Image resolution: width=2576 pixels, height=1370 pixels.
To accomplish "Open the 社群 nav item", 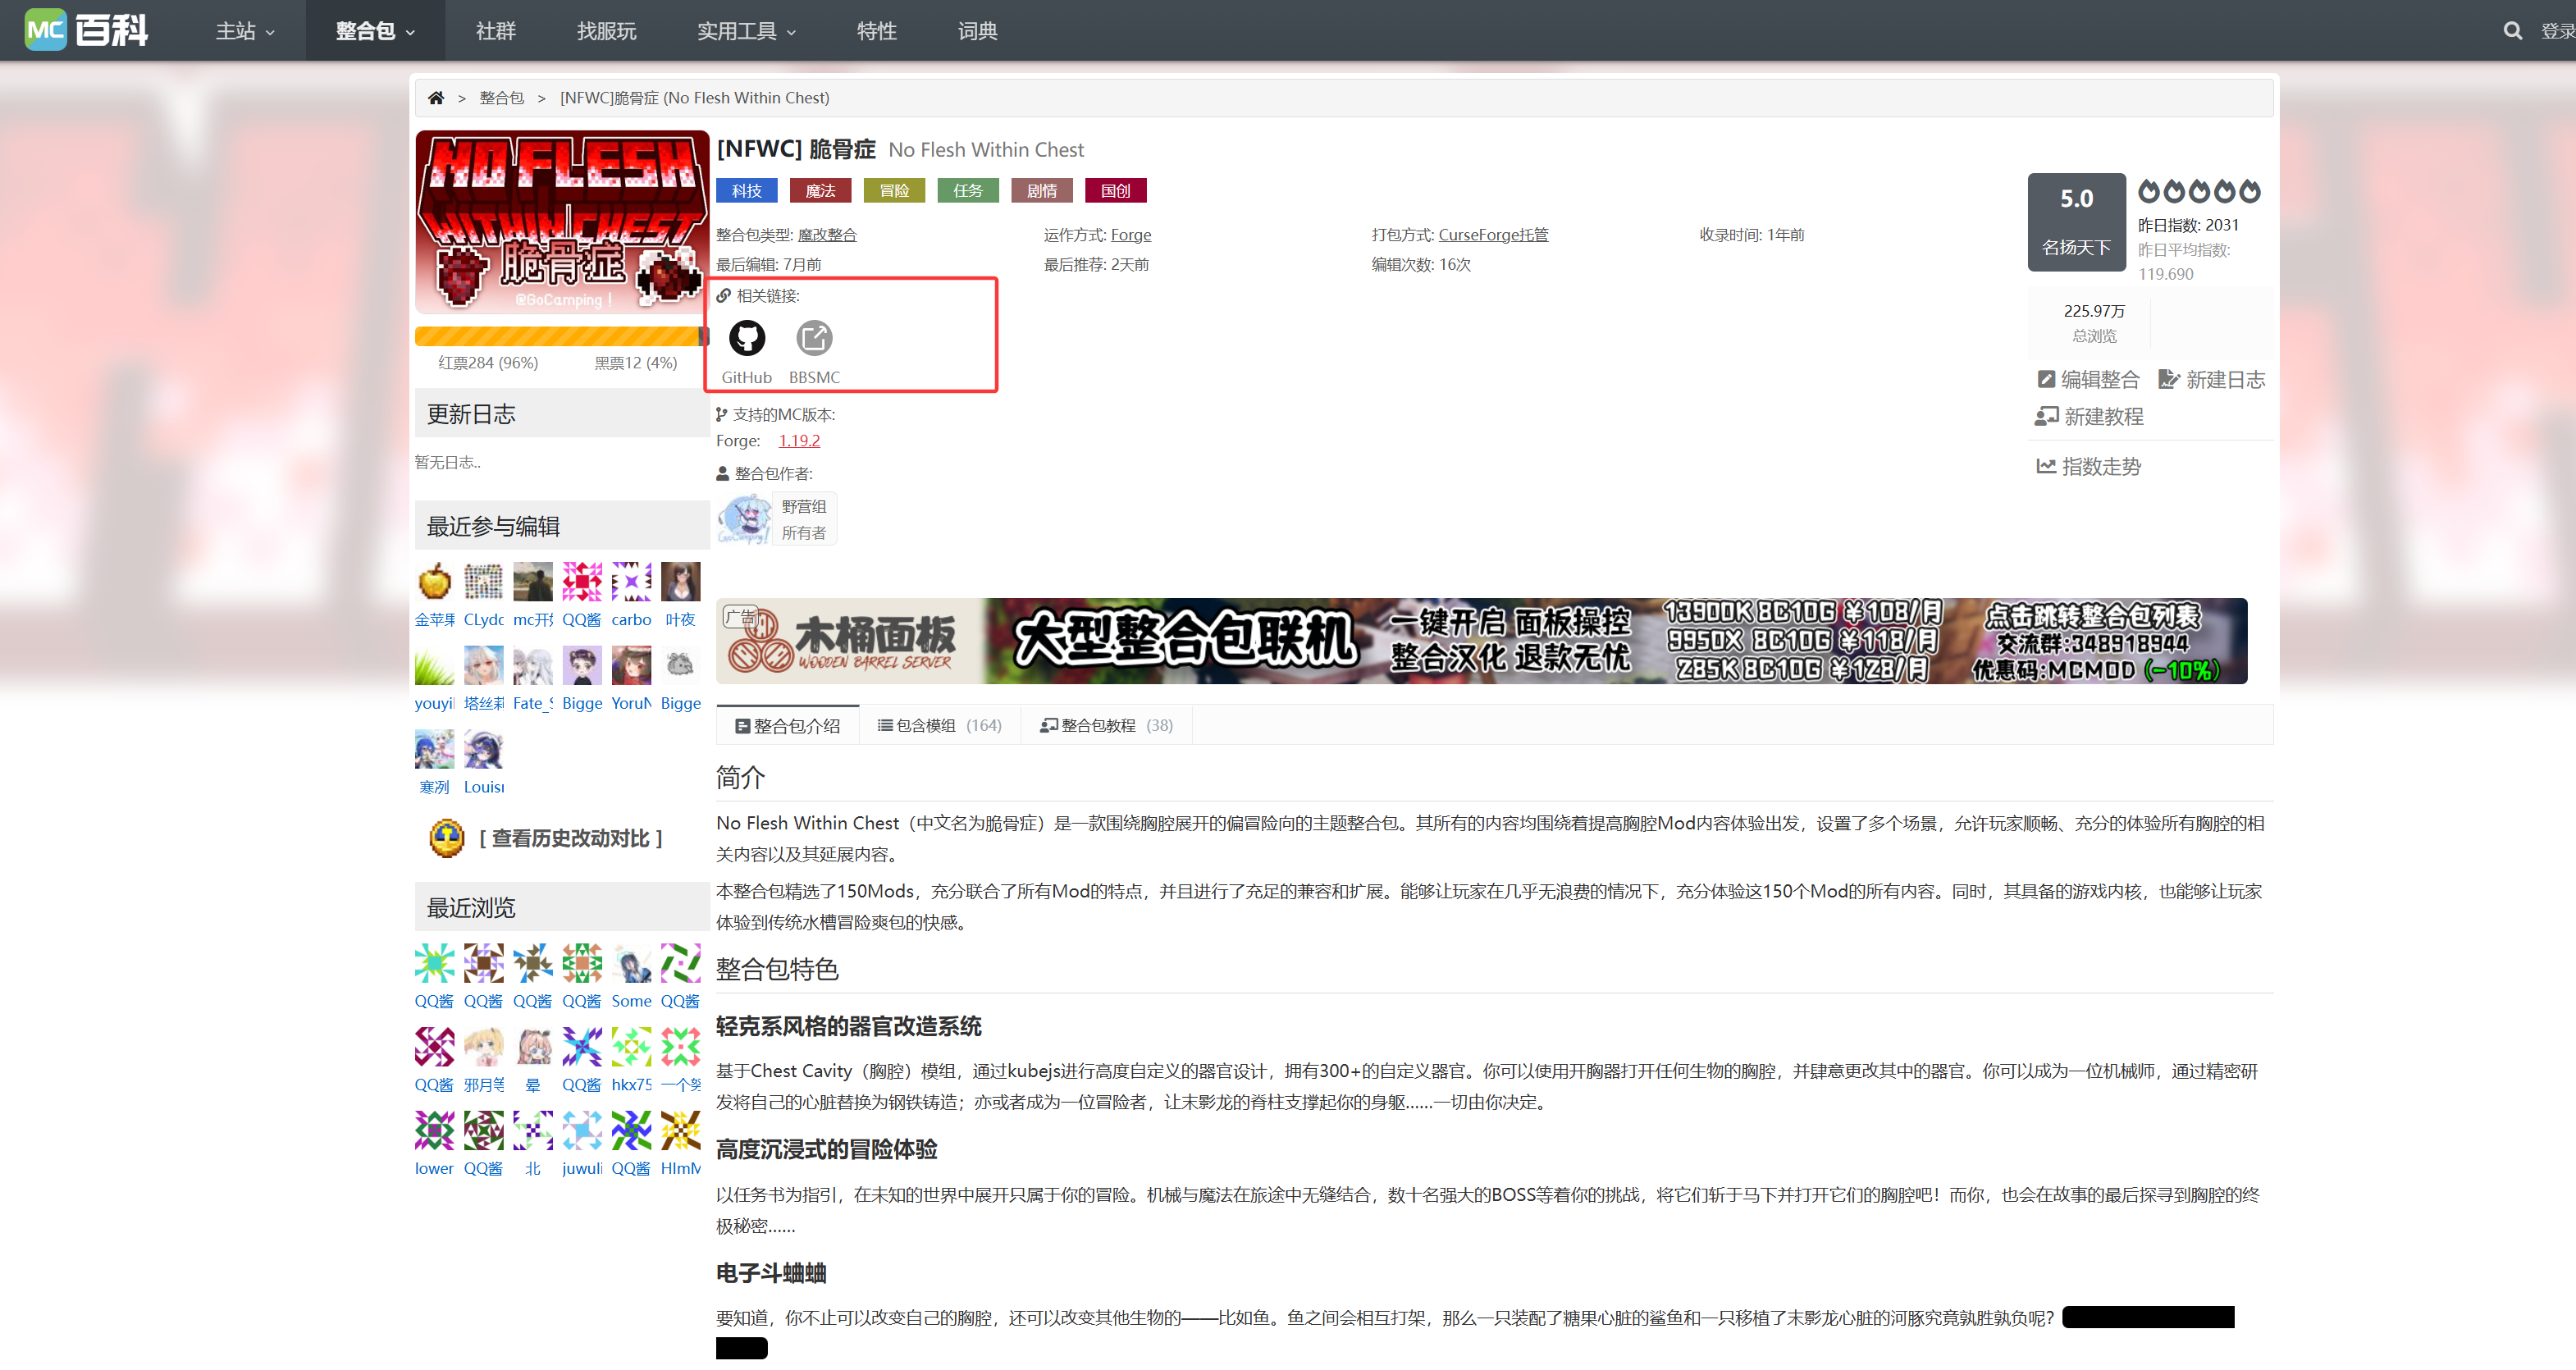I will 496,31.
